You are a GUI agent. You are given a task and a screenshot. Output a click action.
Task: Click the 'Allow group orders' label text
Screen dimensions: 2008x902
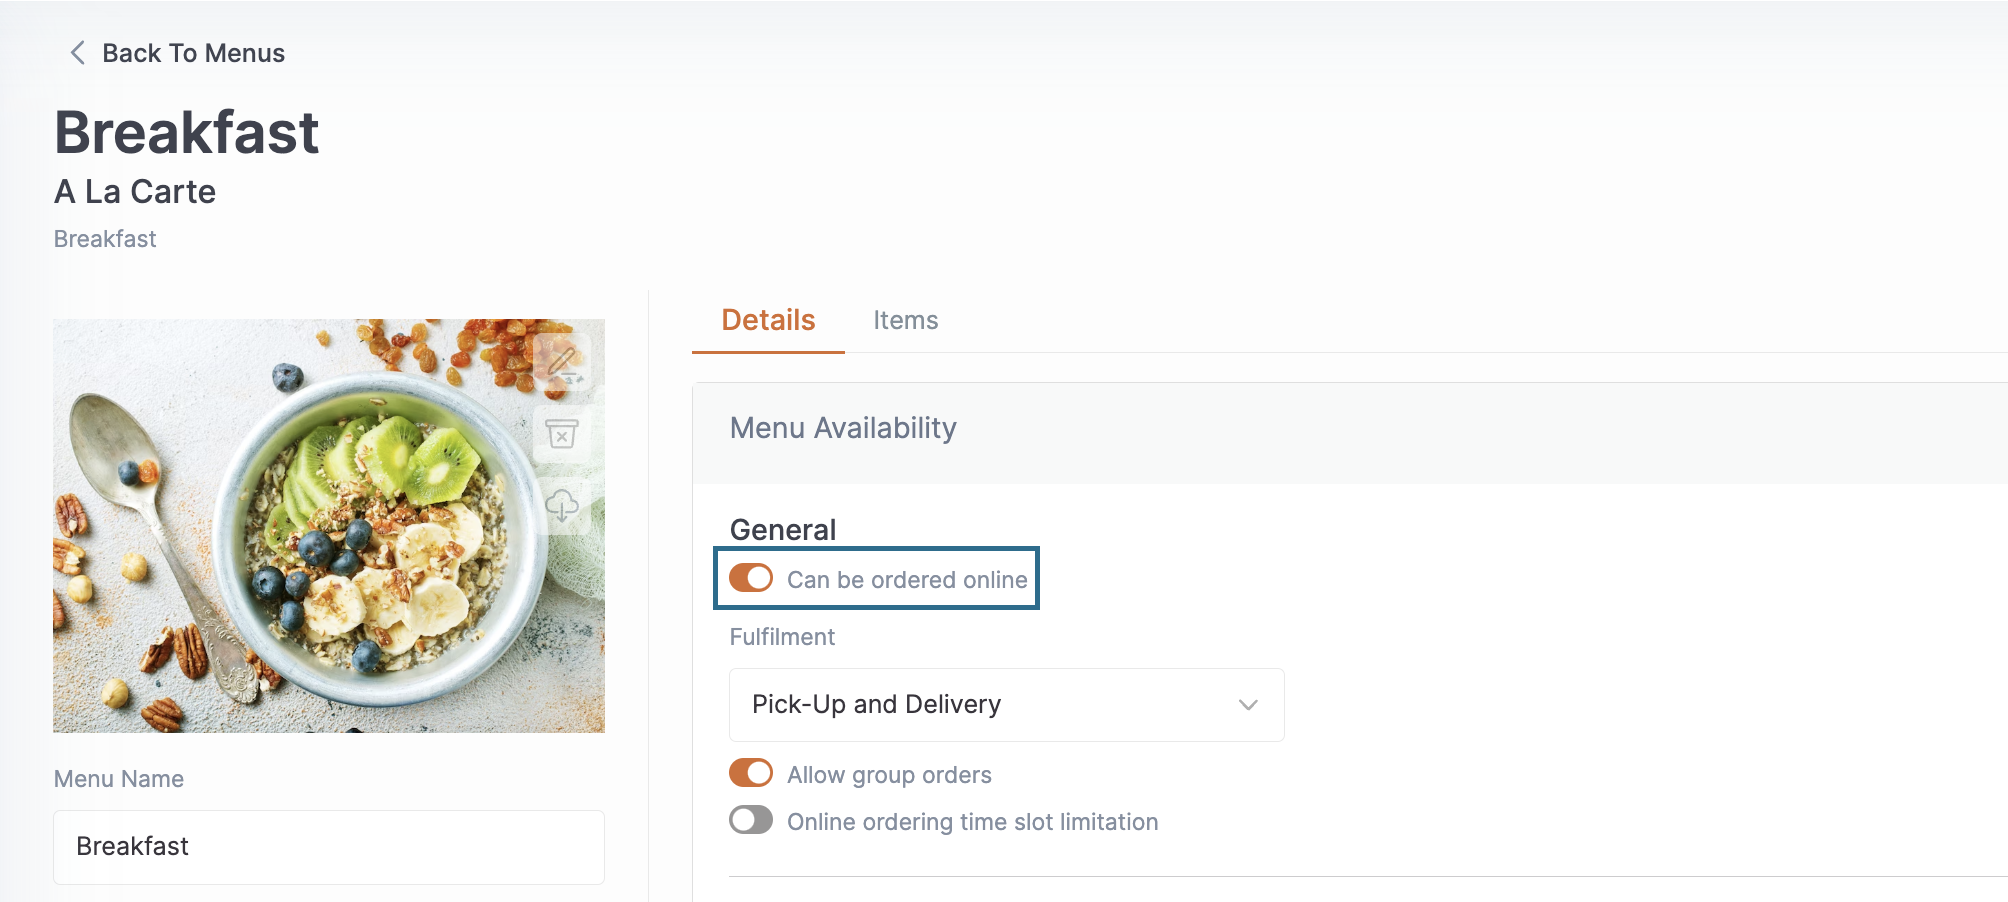click(889, 775)
